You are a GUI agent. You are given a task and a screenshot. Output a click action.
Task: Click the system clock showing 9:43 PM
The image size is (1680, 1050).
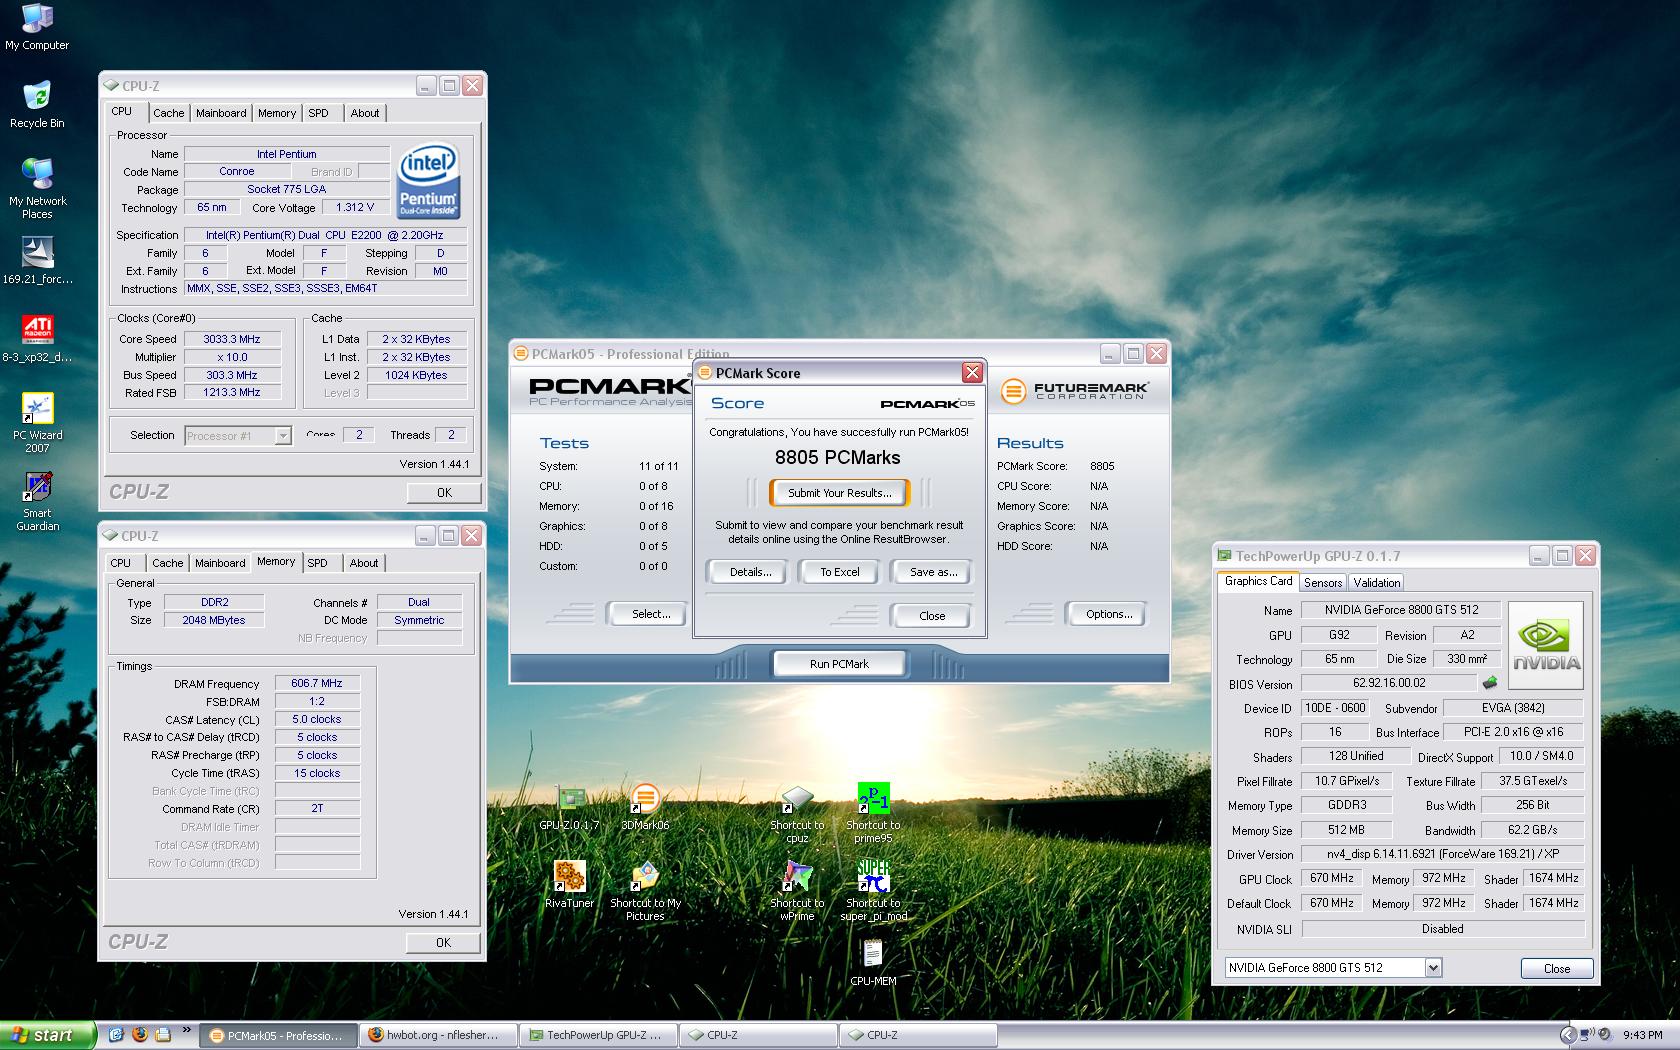point(1643,1035)
